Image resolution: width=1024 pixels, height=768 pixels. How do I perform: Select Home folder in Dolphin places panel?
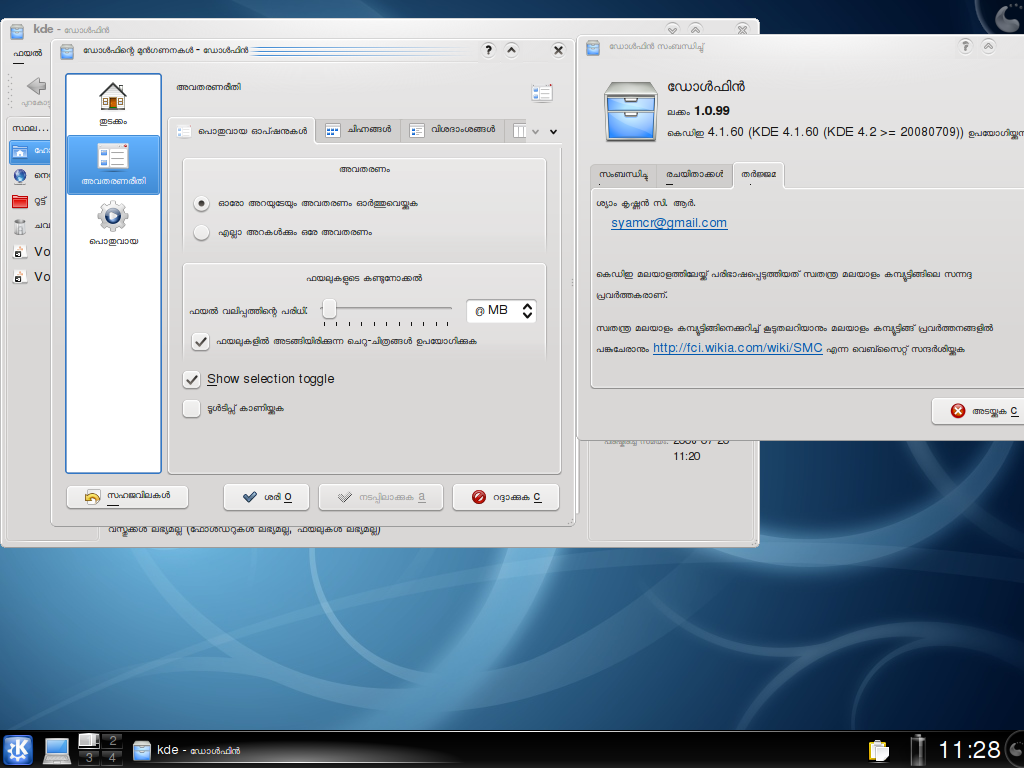pos(30,151)
